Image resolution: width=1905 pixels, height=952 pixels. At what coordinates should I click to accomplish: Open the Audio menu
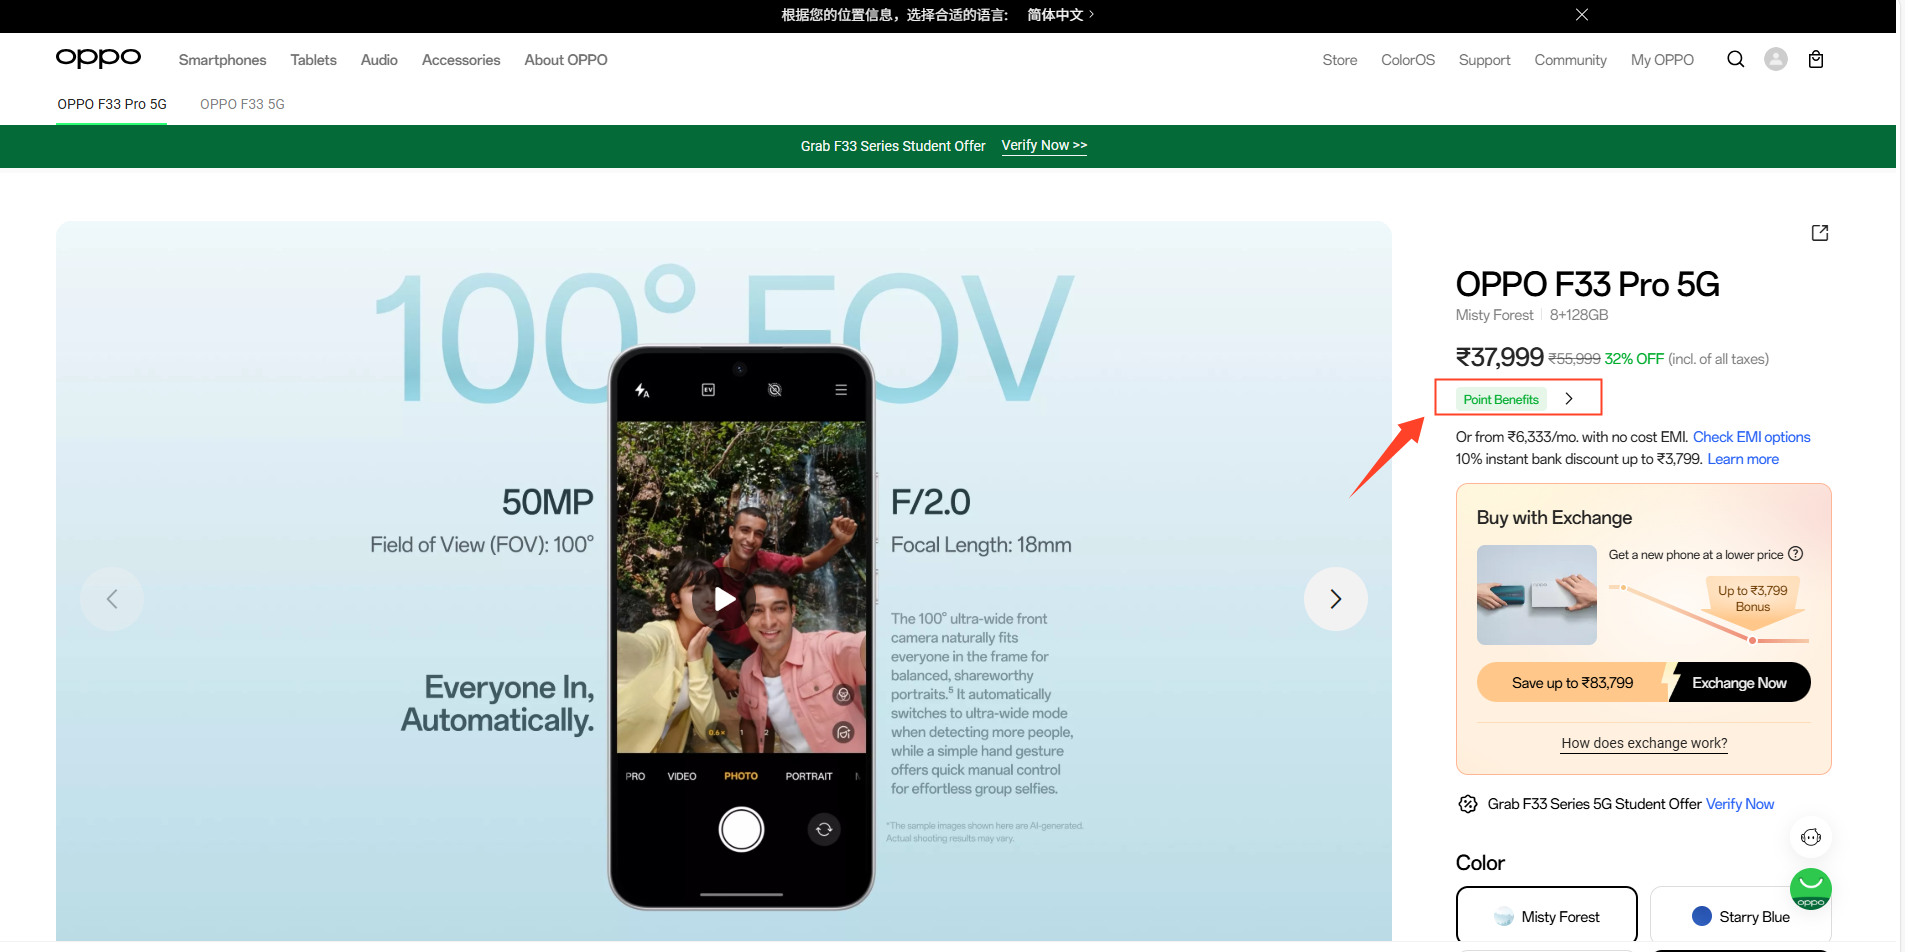(x=379, y=60)
